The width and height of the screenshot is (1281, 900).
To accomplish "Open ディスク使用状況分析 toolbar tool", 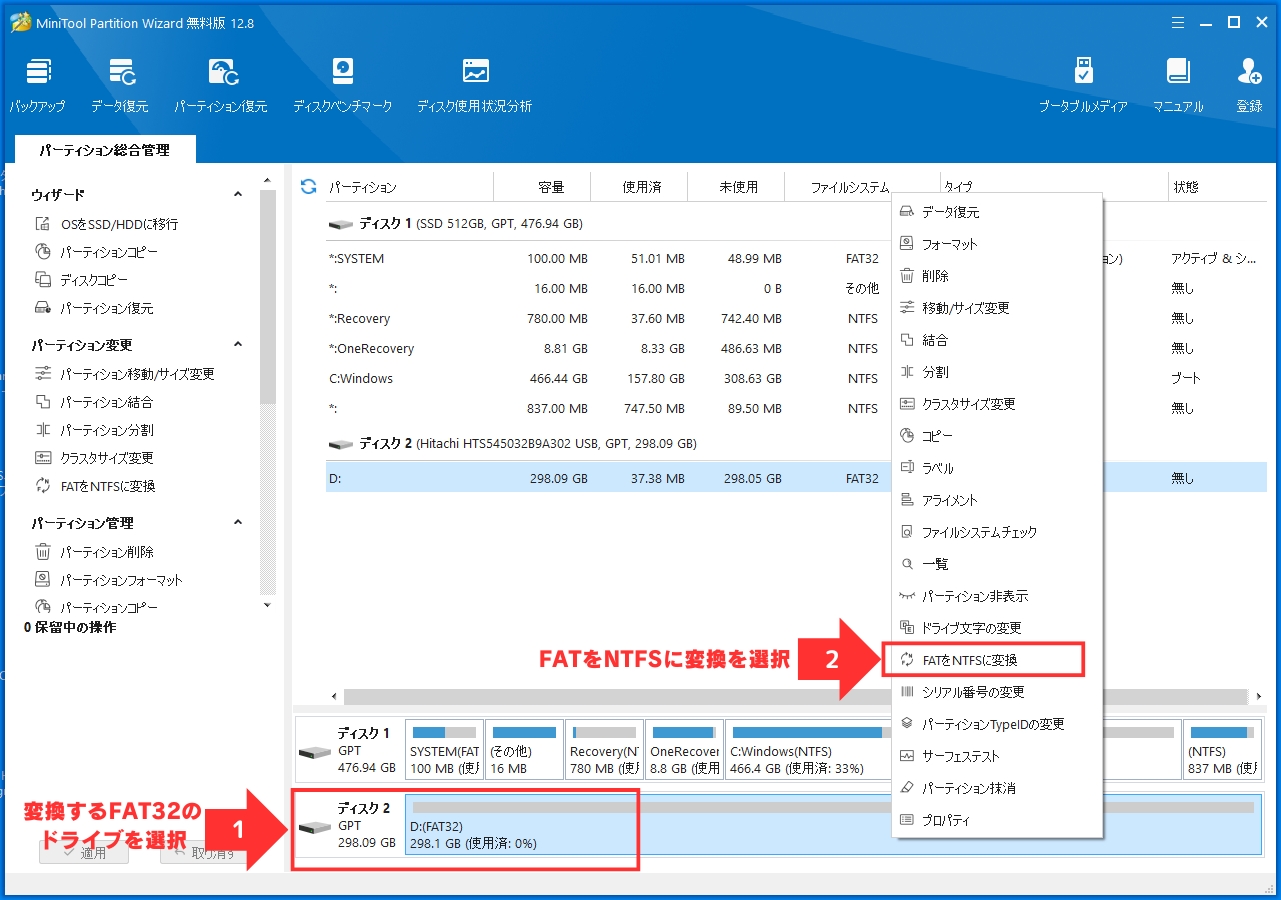I will point(474,85).
